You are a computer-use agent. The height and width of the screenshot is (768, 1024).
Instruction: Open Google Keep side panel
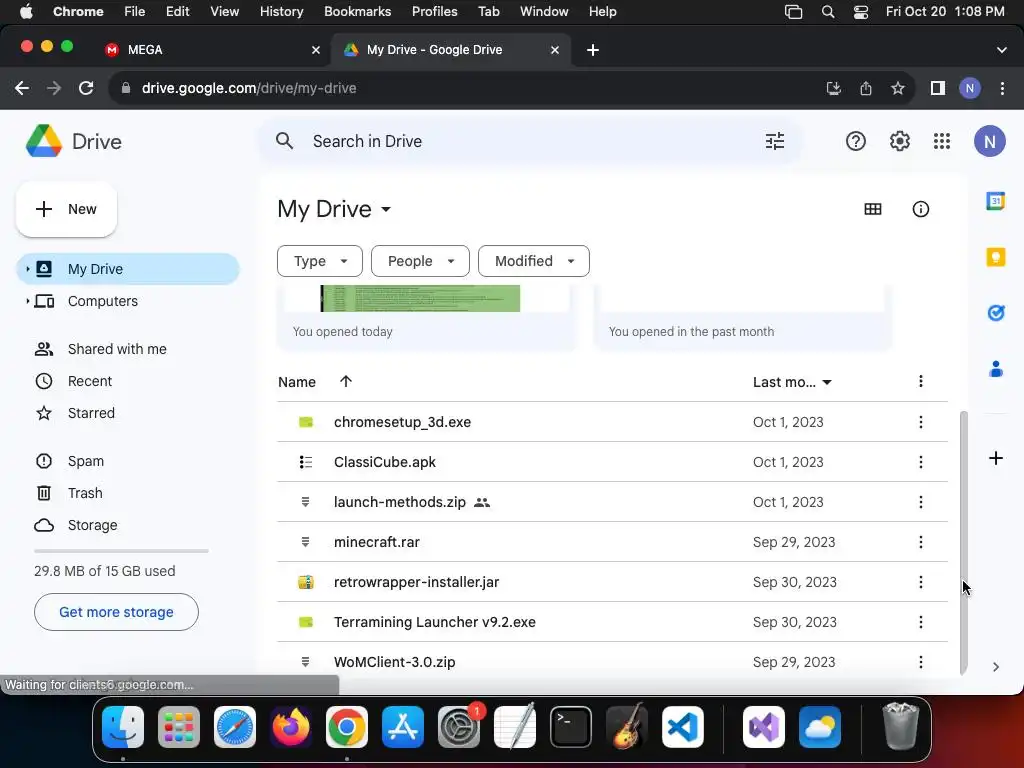coord(995,257)
